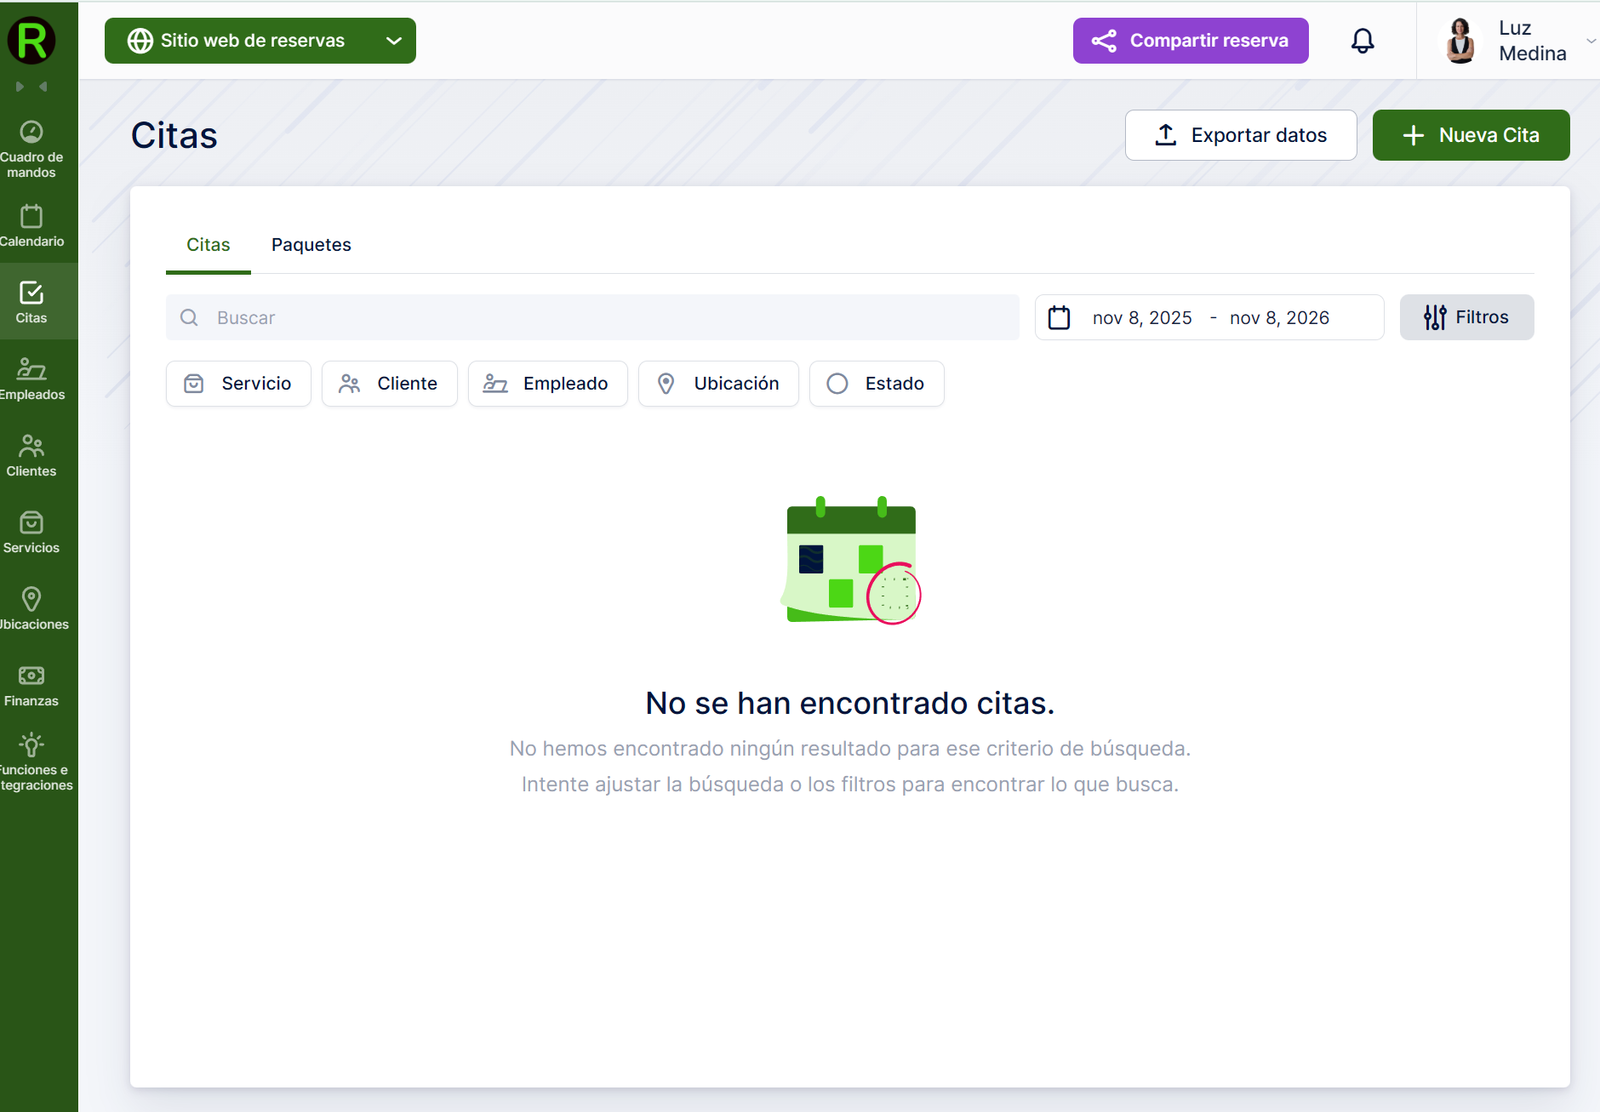Open Empleados section in sidebar
The image size is (1600, 1112).
(32, 380)
